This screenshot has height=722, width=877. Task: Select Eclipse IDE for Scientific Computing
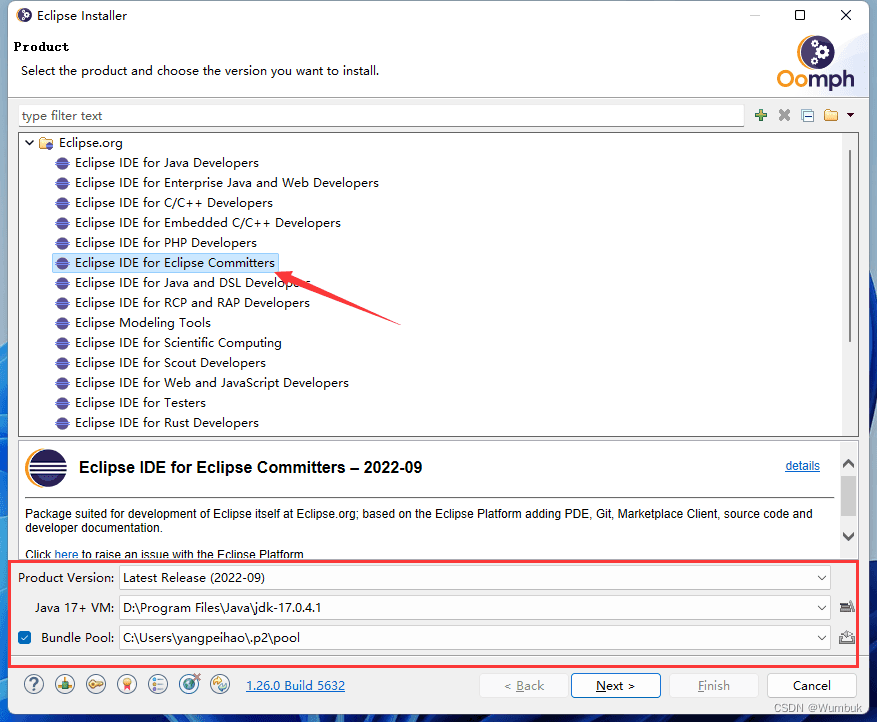click(x=178, y=343)
